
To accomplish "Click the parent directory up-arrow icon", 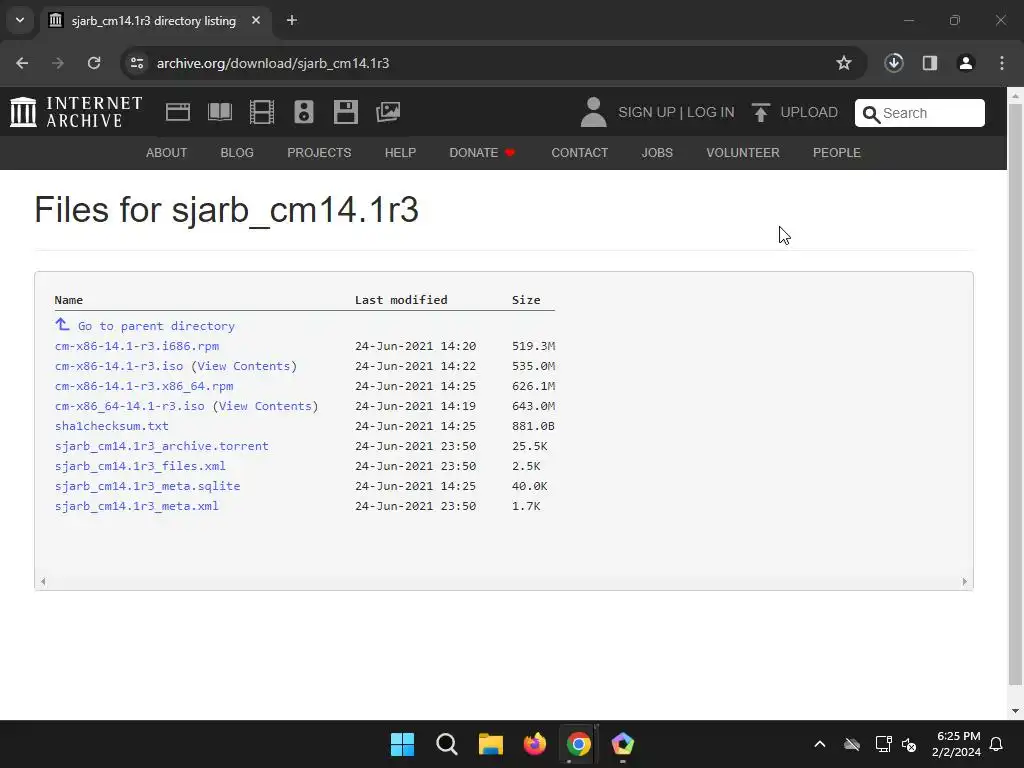I will [62, 324].
